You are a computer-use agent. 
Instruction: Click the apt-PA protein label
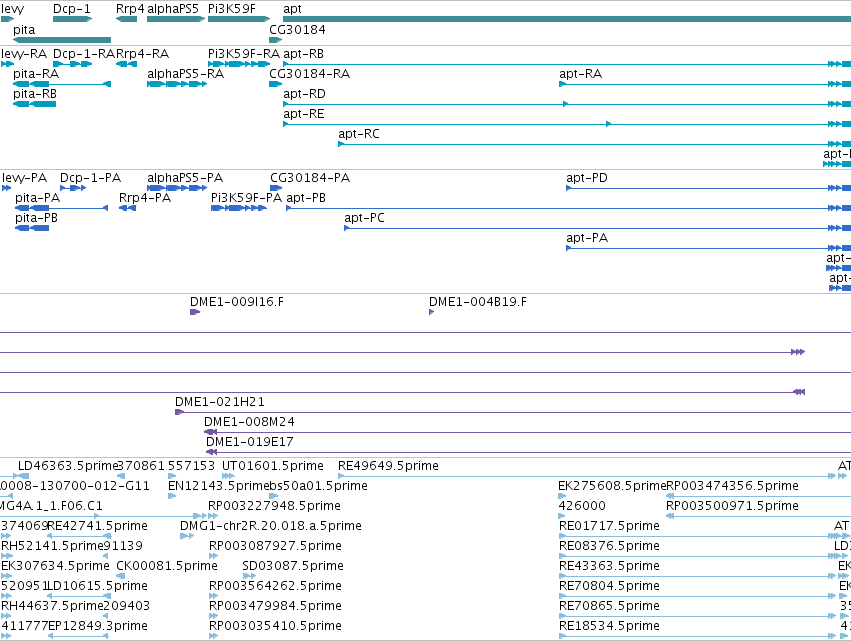(587, 238)
